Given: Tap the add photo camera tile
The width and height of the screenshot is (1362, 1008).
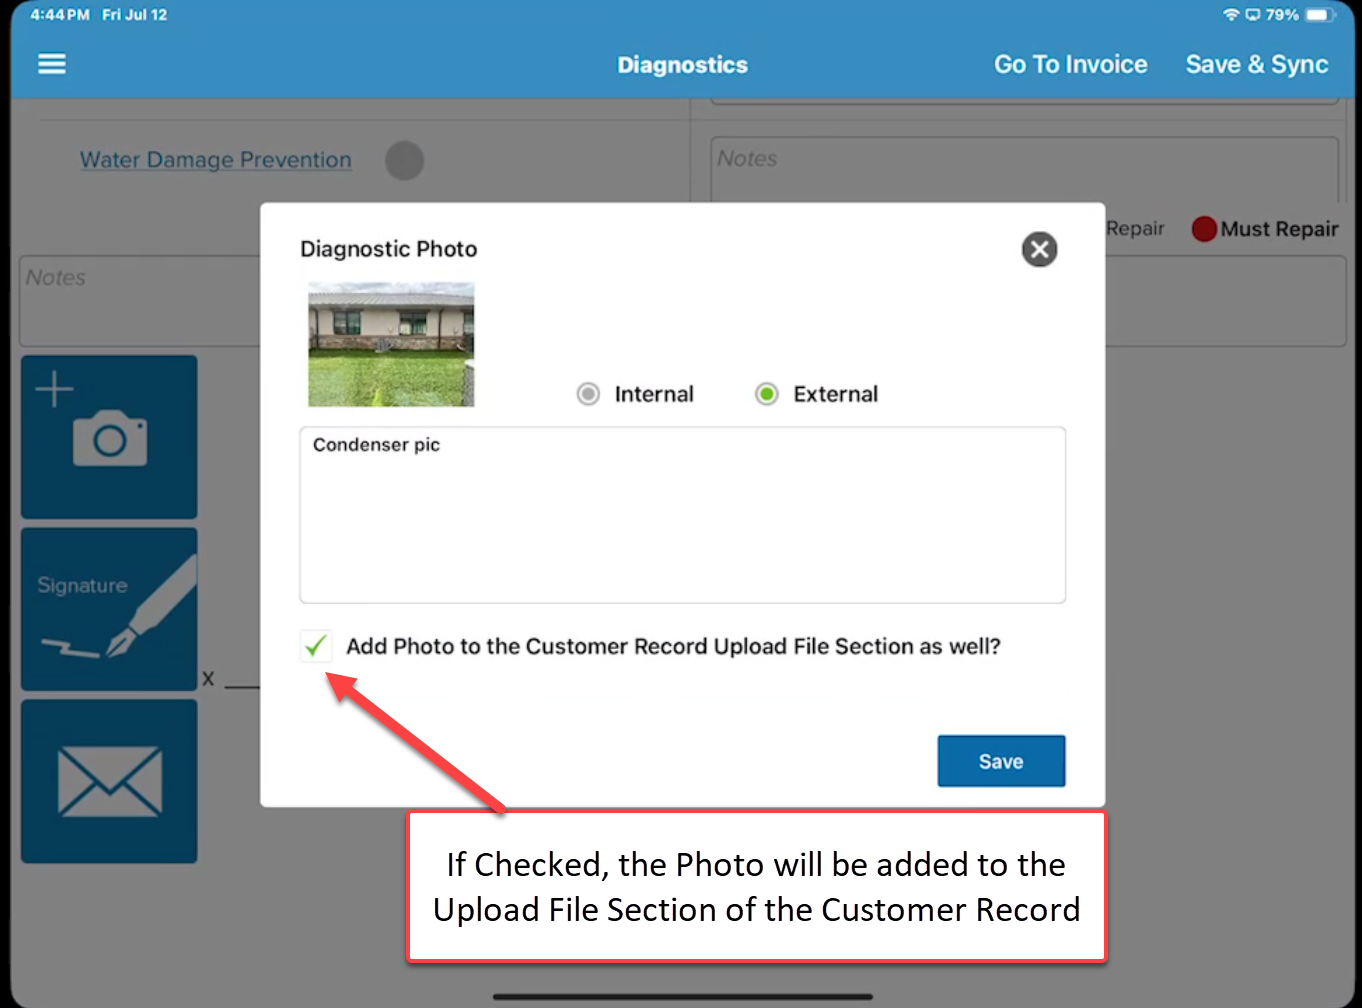Looking at the screenshot, I should 109,437.
